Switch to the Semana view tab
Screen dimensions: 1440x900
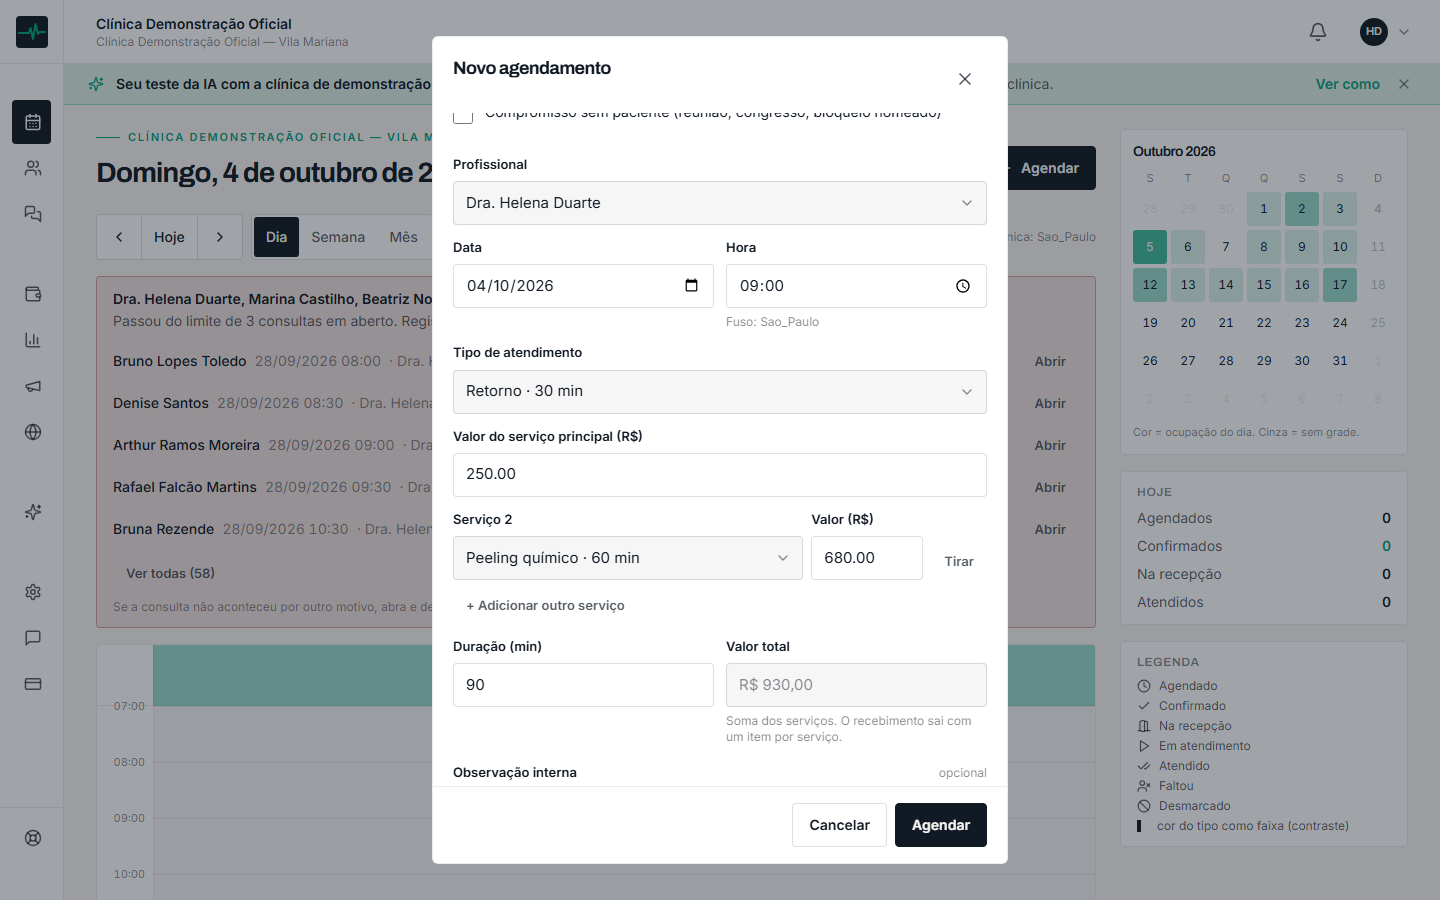click(338, 237)
